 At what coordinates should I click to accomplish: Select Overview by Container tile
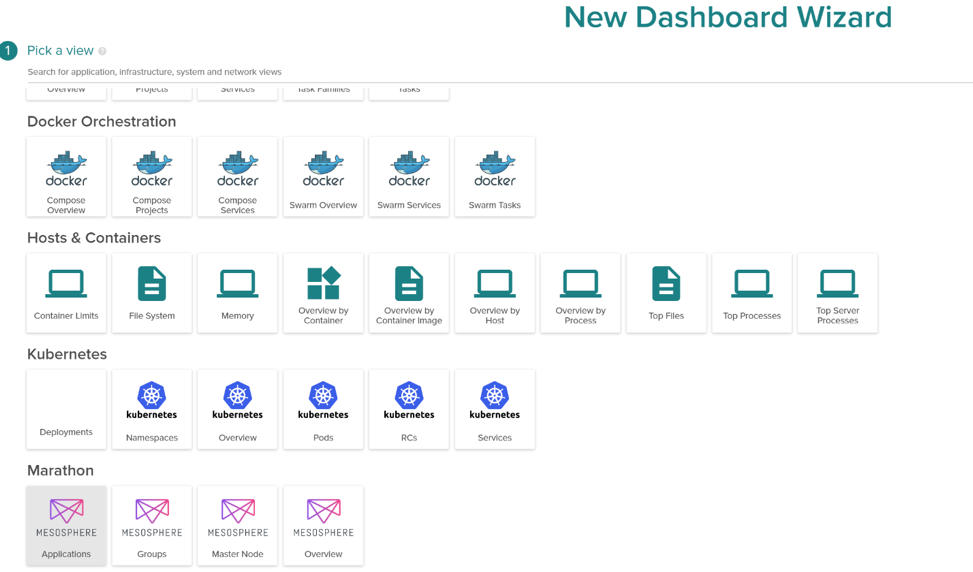click(x=323, y=293)
